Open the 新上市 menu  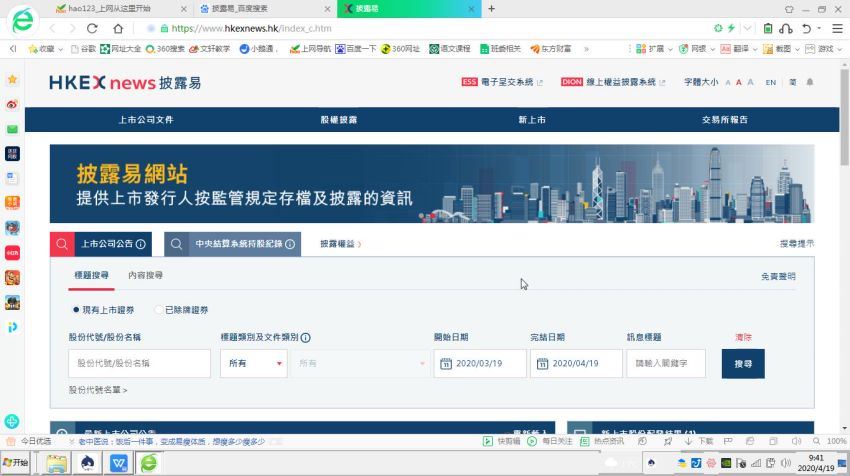pyautogui.click(x=532, y=120)
